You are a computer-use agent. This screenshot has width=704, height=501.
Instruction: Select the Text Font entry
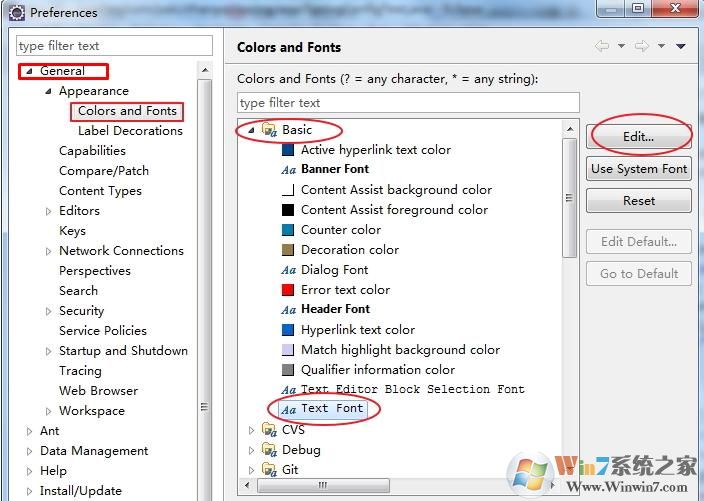[332, 409]
